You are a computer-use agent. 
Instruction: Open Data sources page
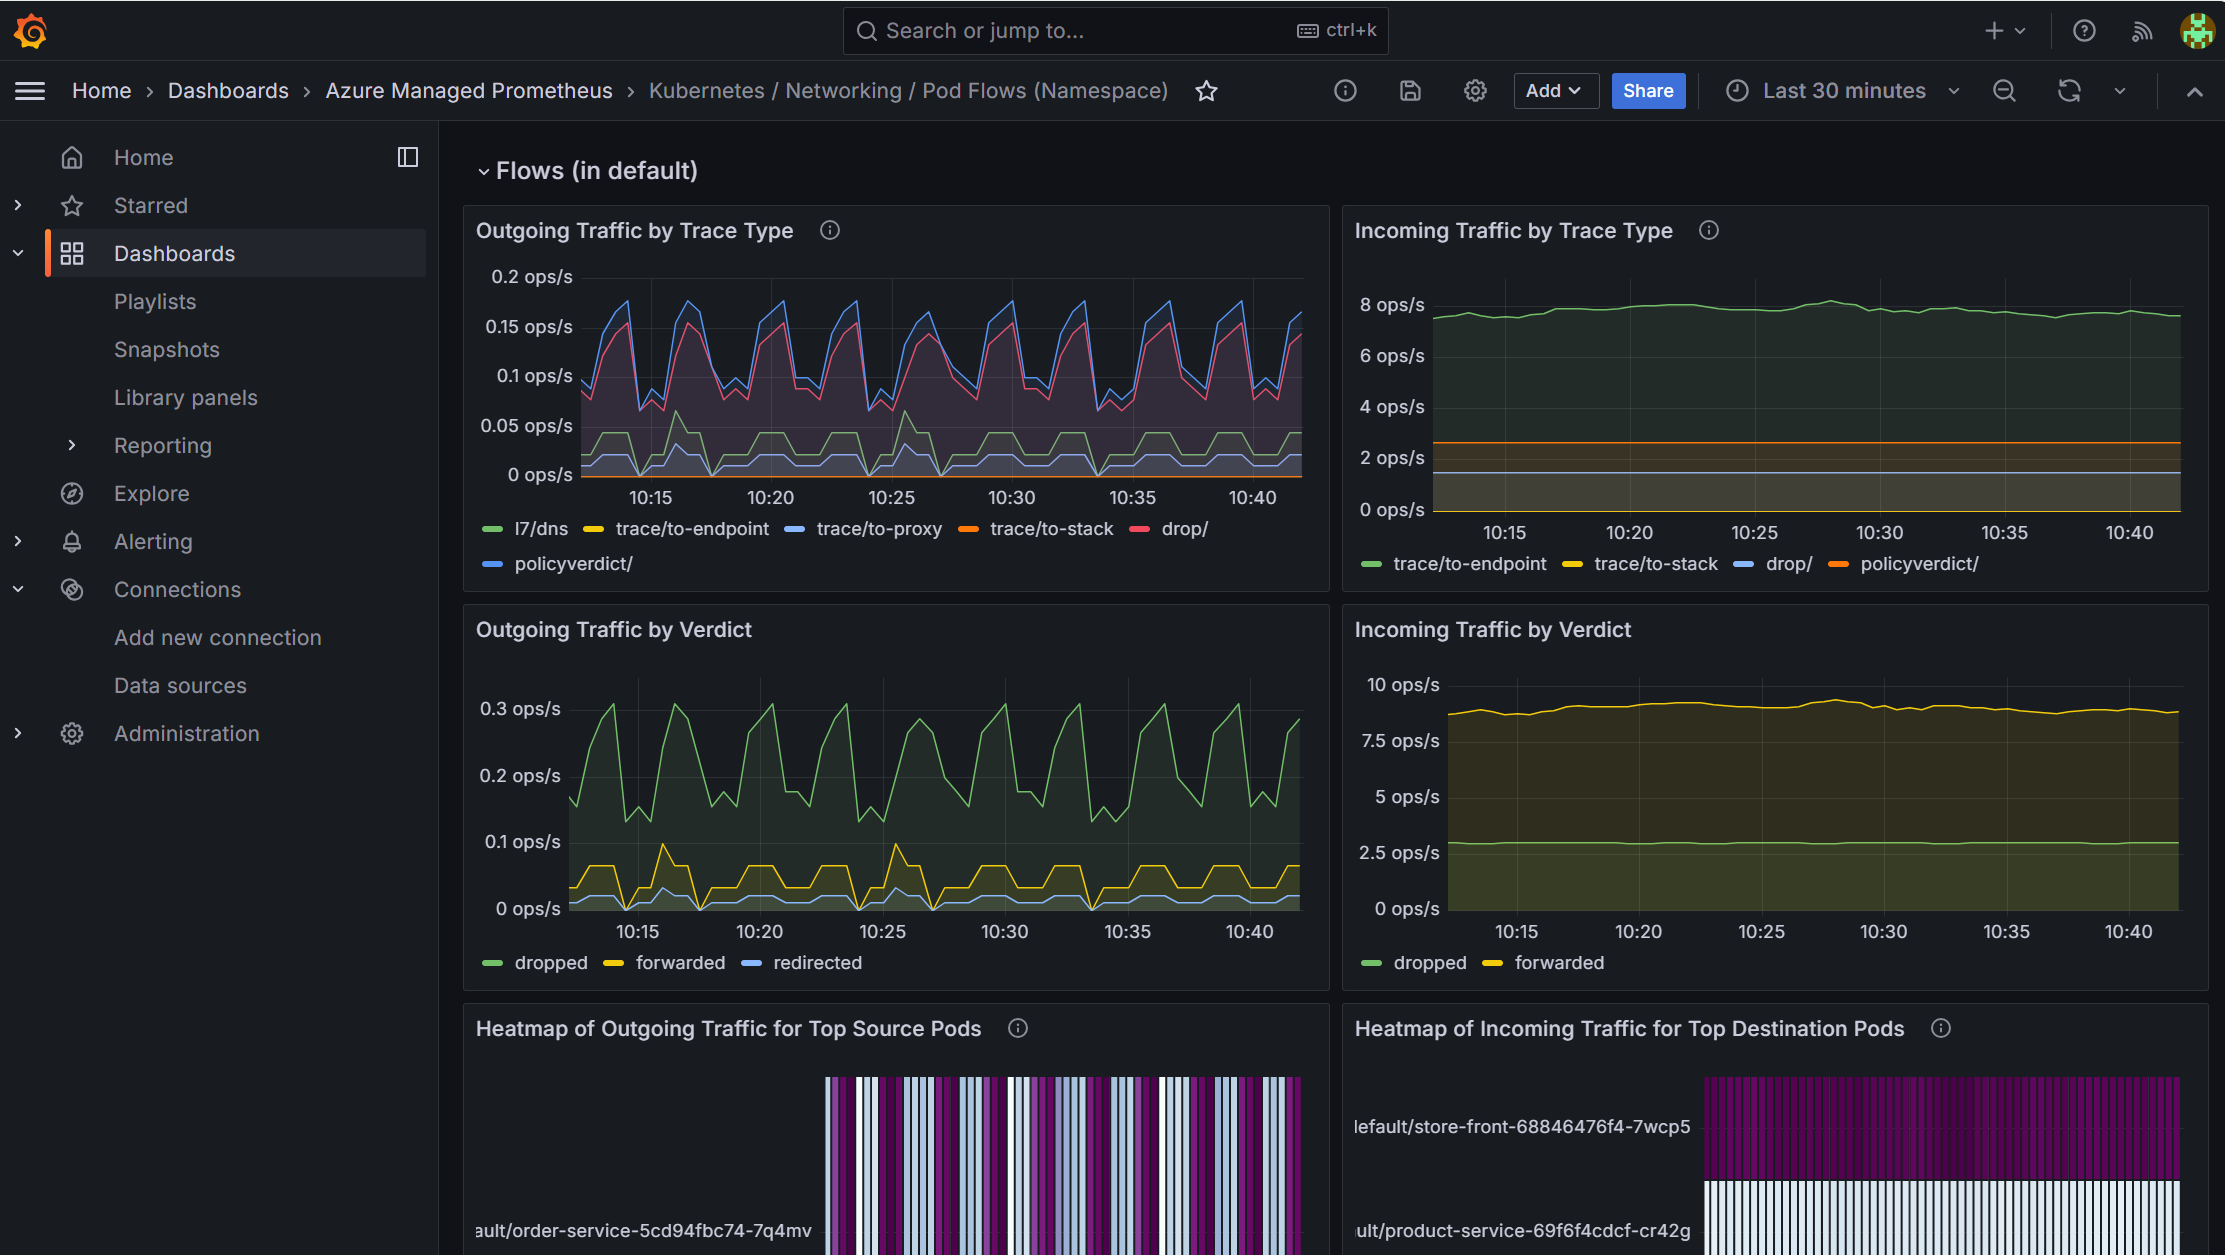point(180,685)
